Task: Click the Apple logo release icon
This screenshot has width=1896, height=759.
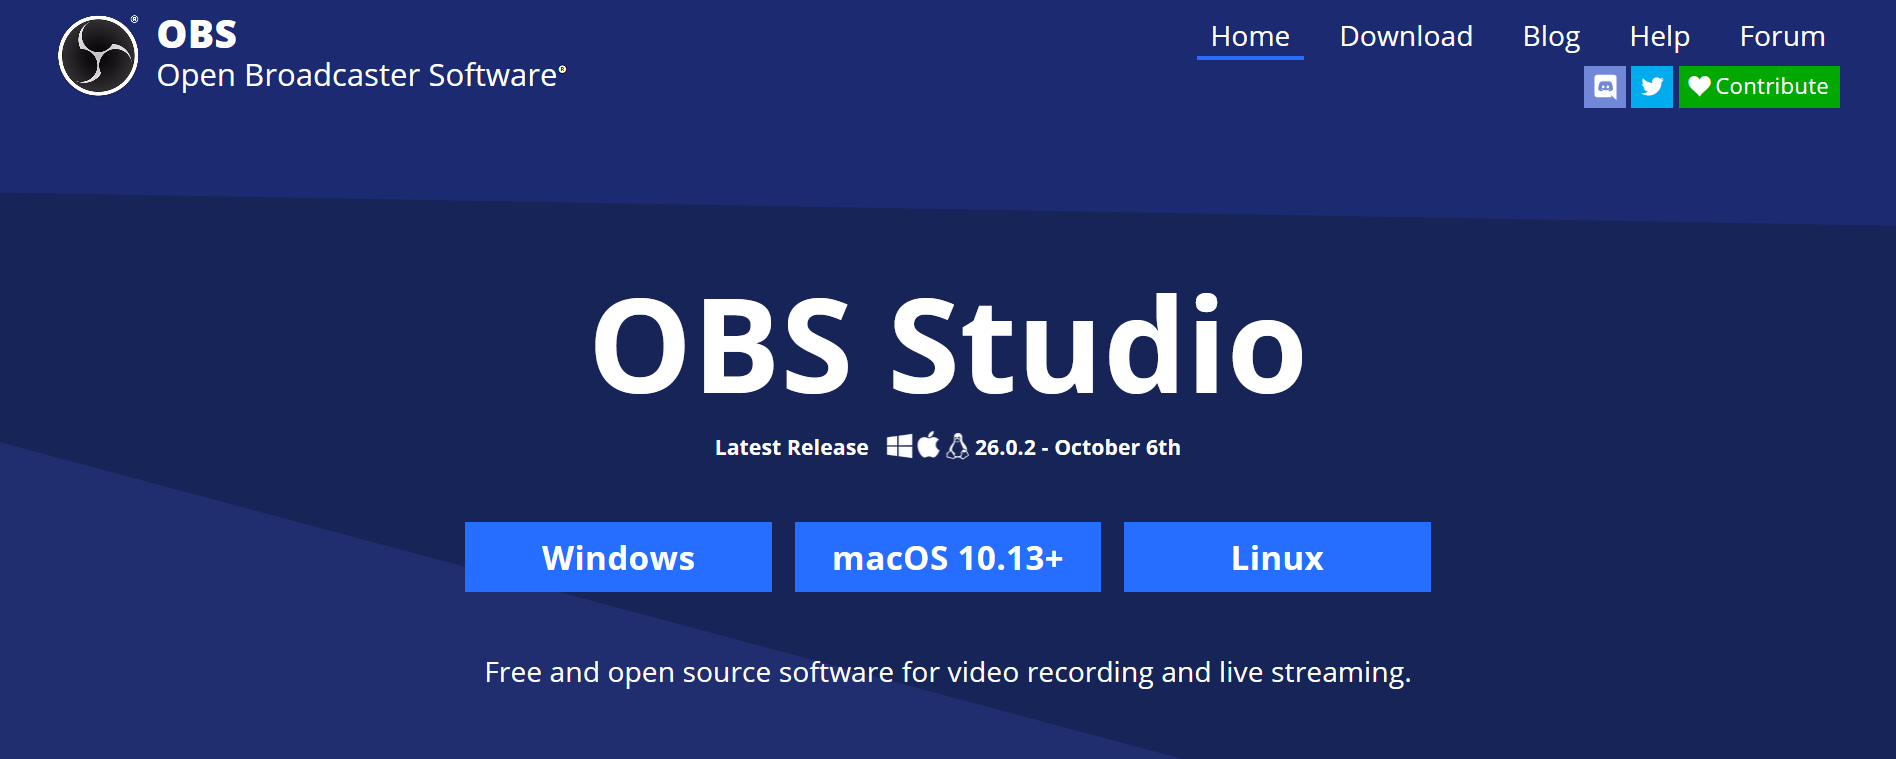Action: (929, 445)
